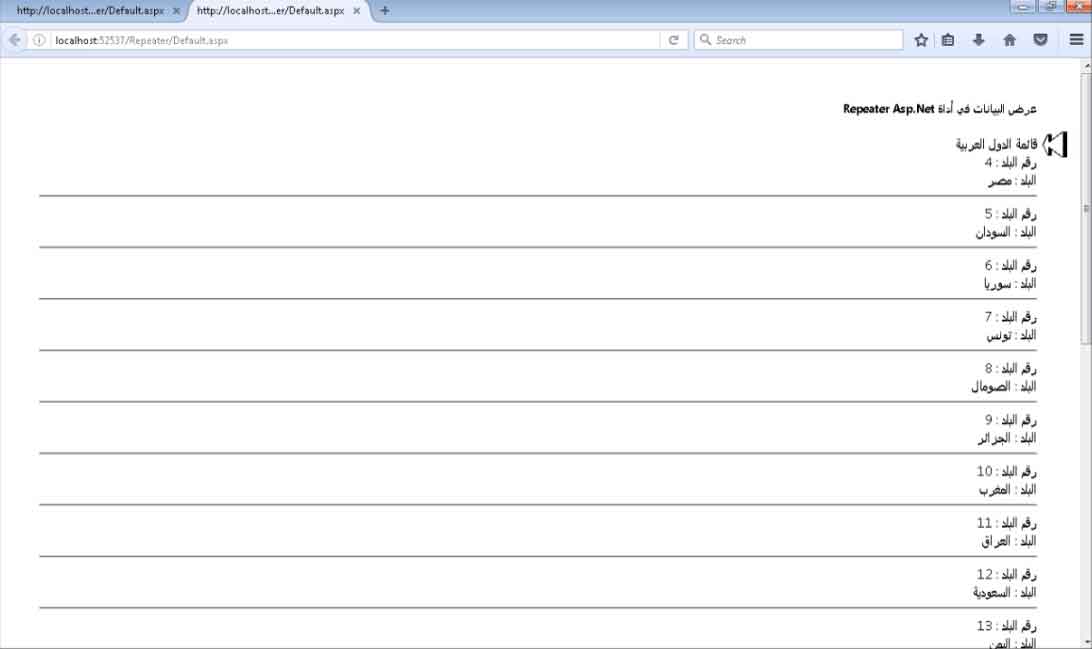Show your bookmarks list
Image resolution: width=1092 pixels, height=649 pixels.
click(x=948, y=40)
